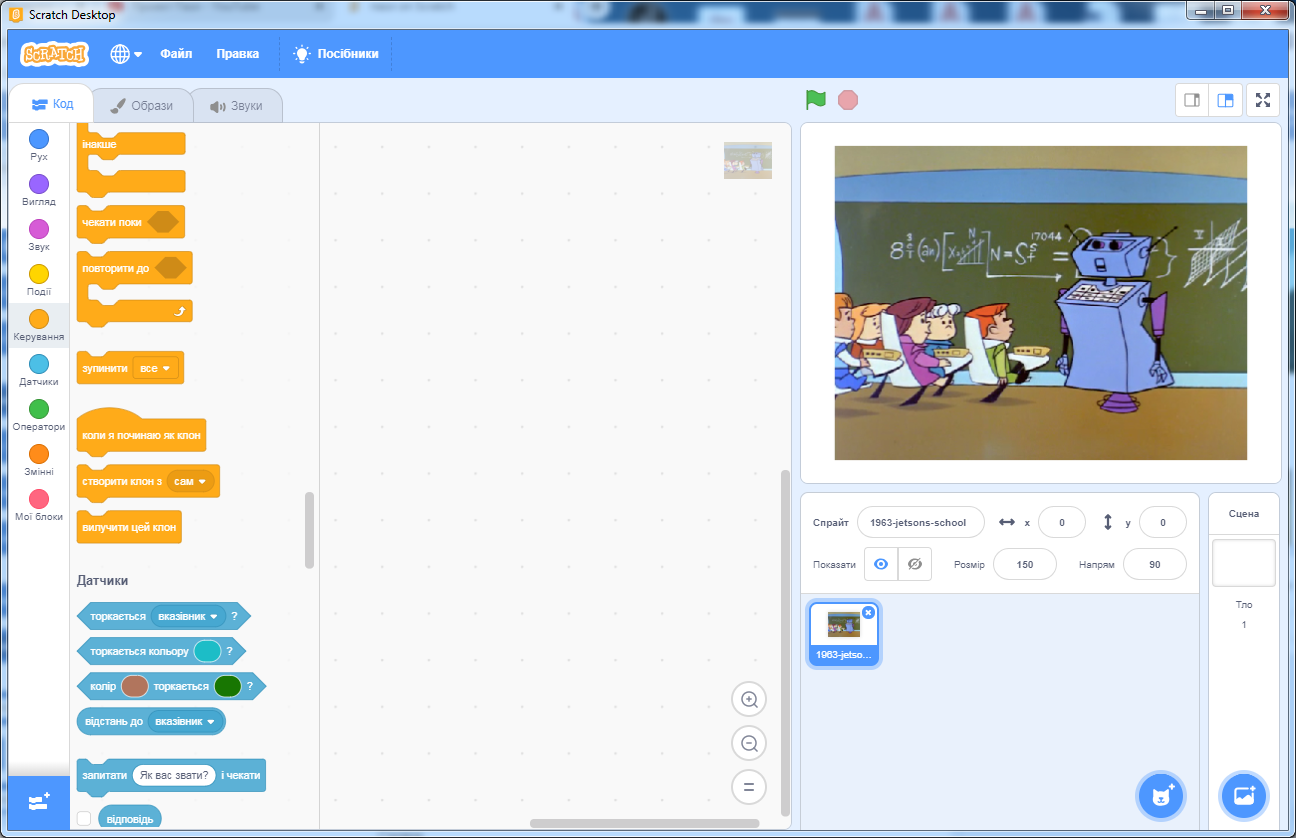Click the choose a sprite button
The image size is (1296, 838).
(1161, 797)
